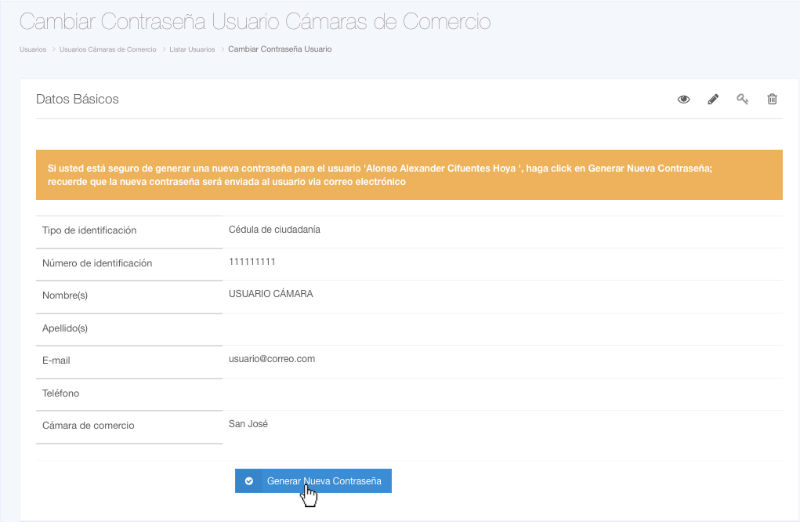Viewport: 800px width, 522px height.
Task: Select the Tipo de identificación label
Action: pyautogui.click(x=89, y=231)
